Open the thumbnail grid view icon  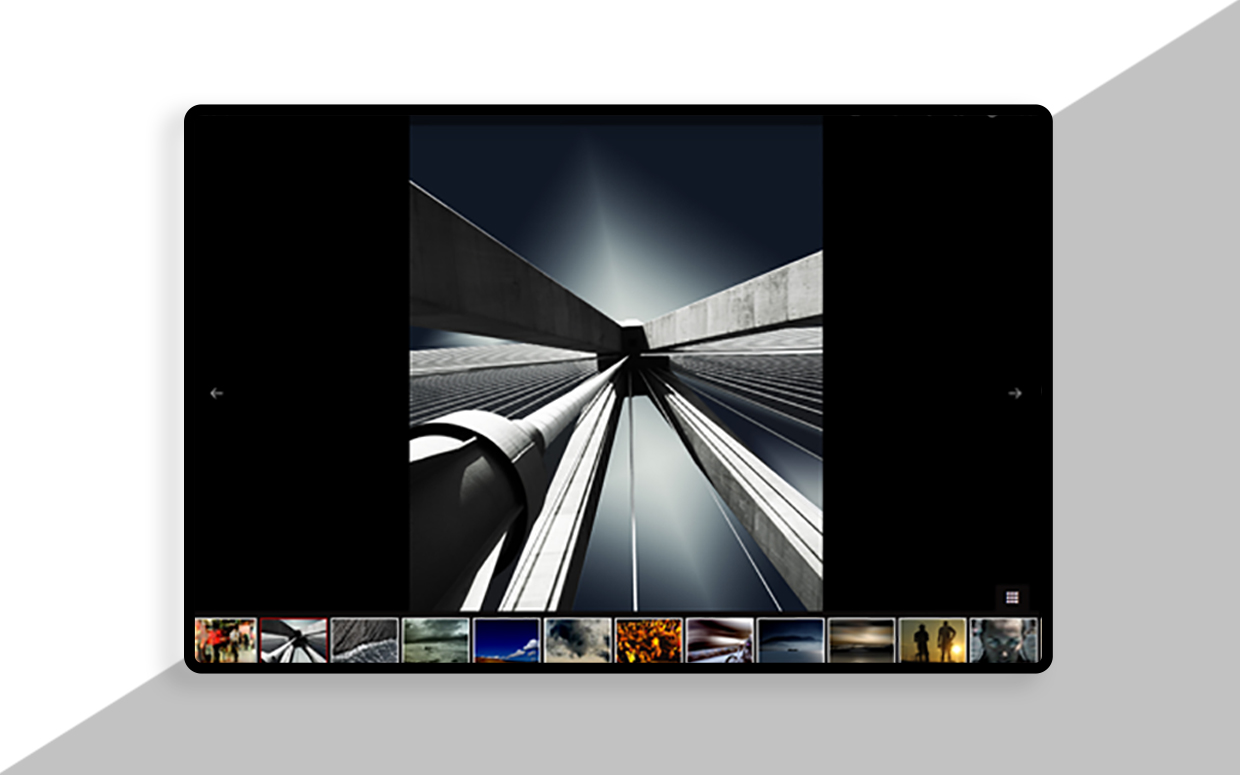coord(1012,597)
